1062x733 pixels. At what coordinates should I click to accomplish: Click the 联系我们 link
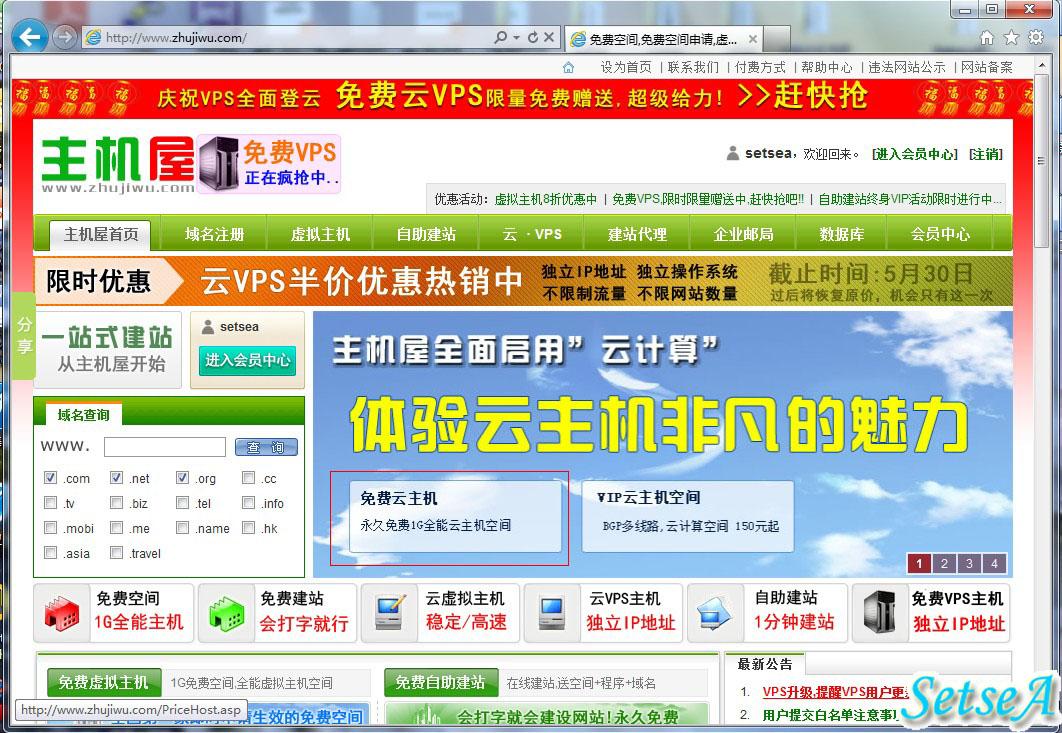tap(693, 67)
